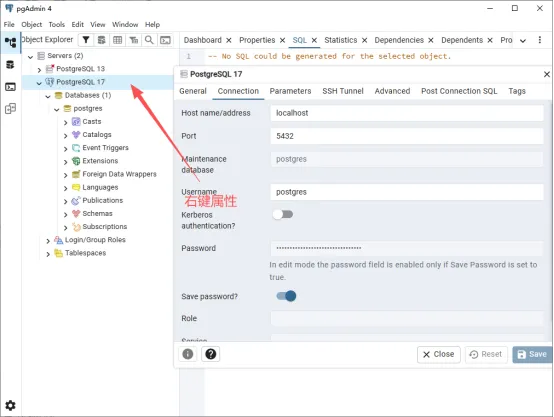Collapse the postgres database node

(x=57, y=110)
